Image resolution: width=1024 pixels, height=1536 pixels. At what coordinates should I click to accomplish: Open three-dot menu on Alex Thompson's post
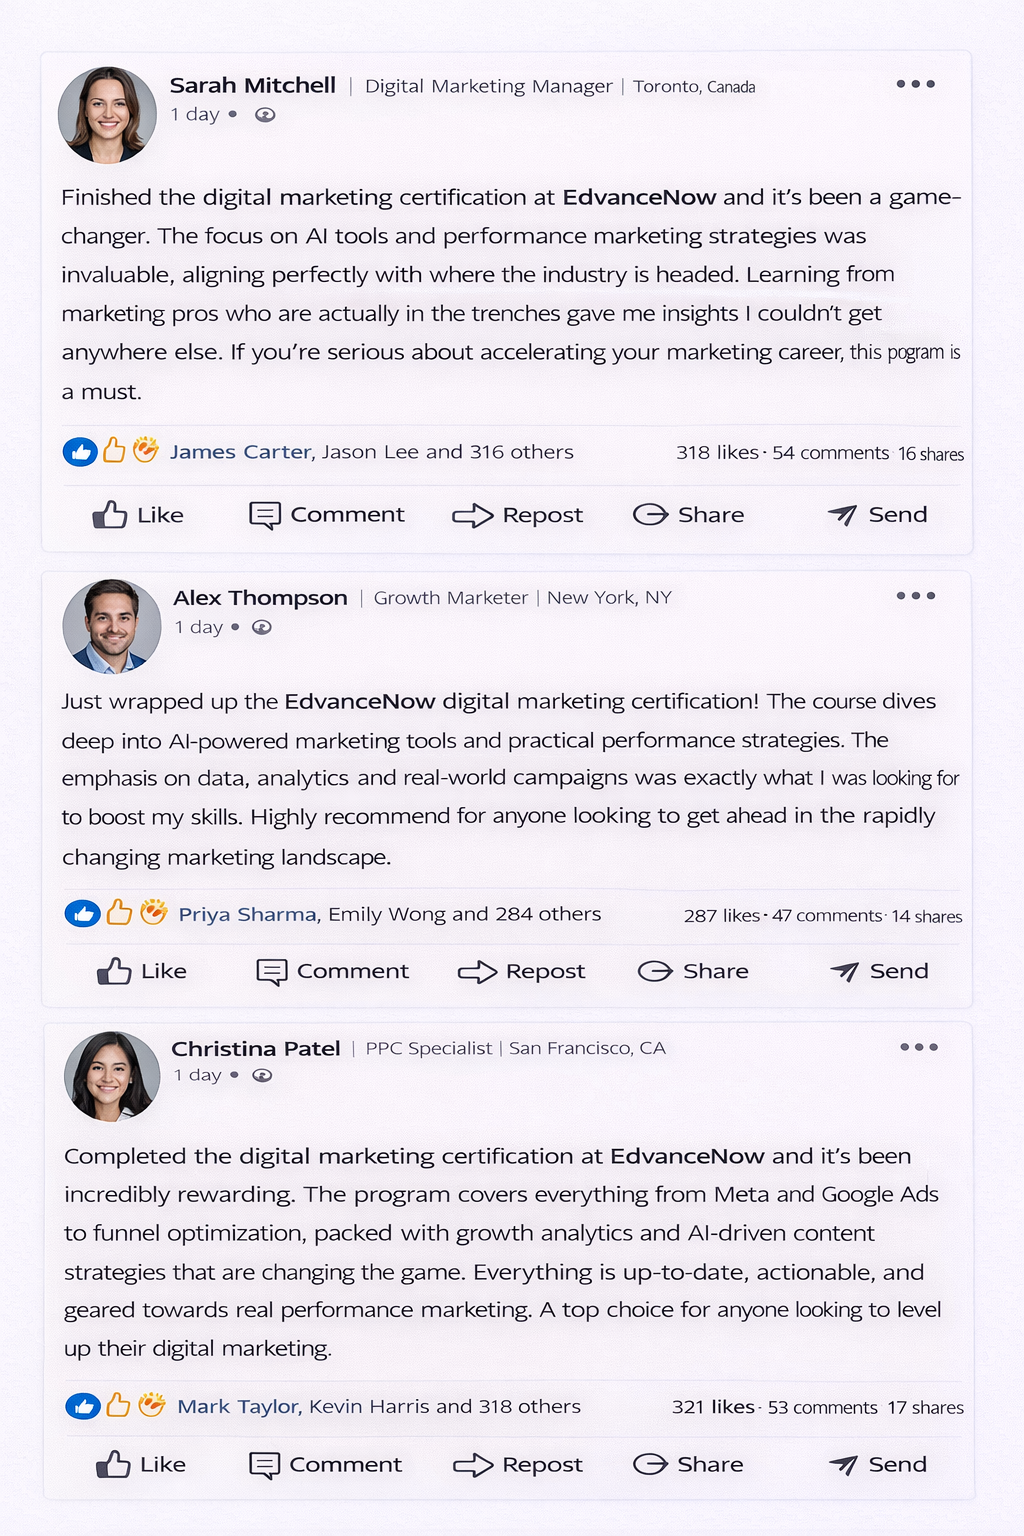click(x=915, y=596)
